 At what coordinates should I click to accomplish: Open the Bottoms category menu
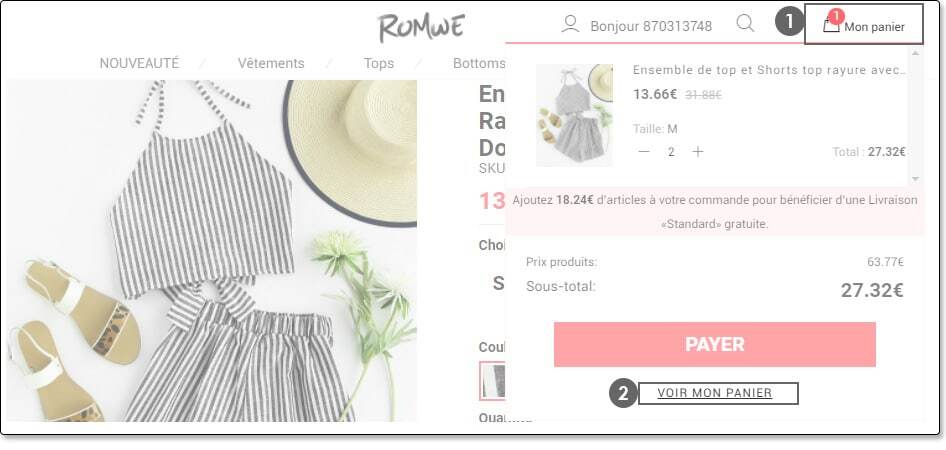479,63
